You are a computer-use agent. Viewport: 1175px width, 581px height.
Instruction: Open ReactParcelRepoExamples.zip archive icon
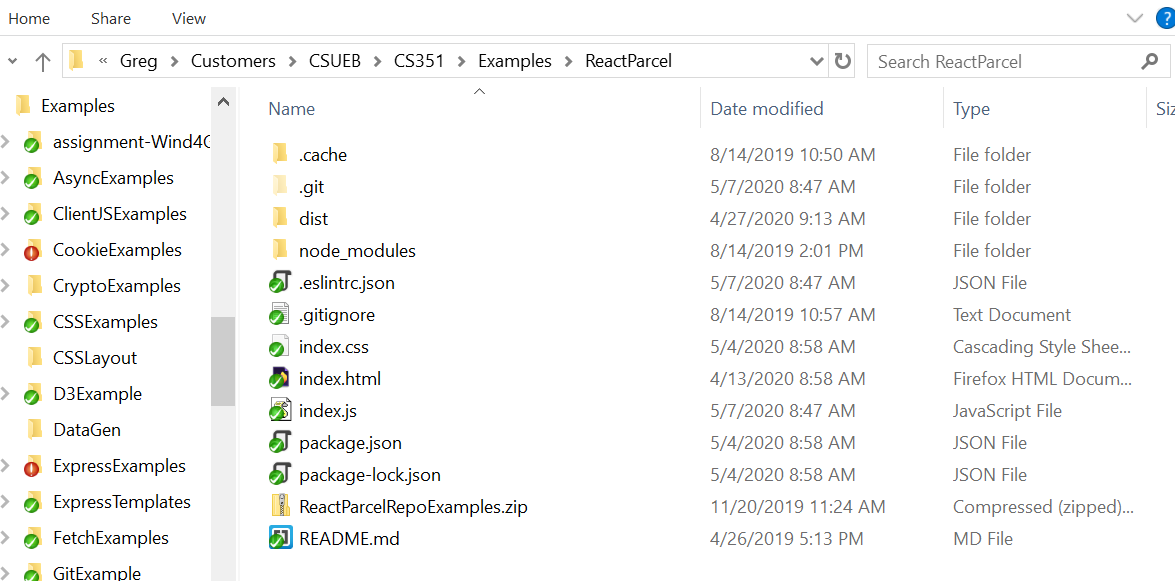pyautogui.click(x=280, y=506)
